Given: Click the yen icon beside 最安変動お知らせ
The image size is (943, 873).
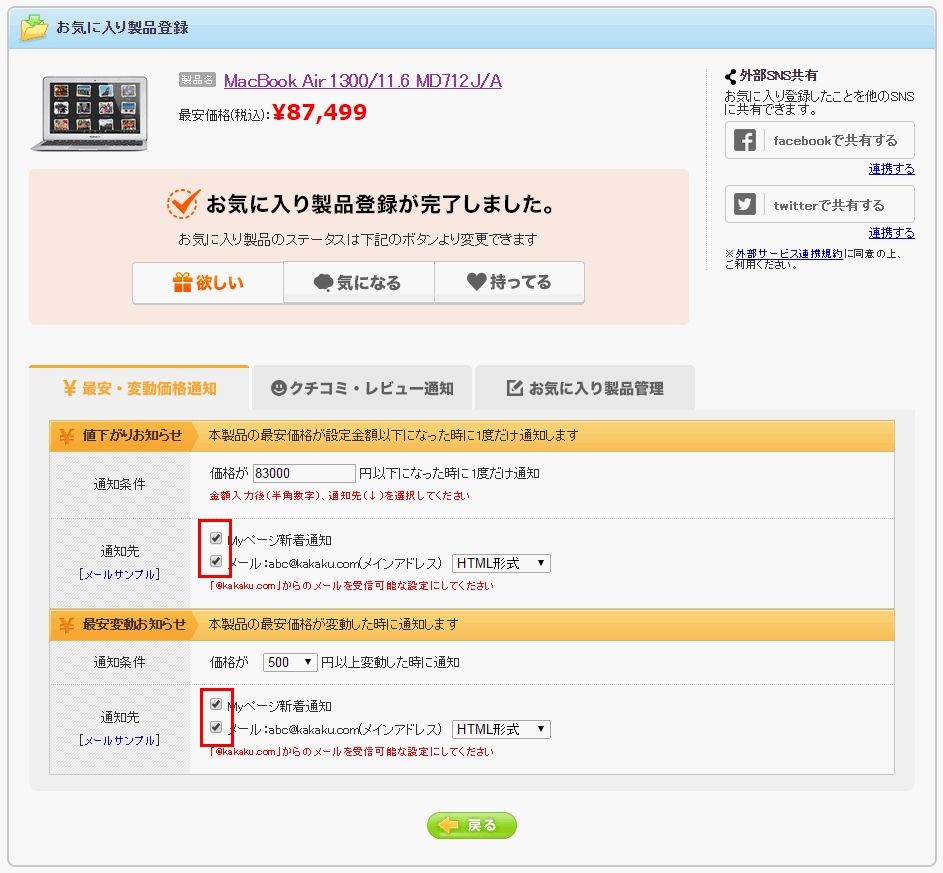Looking at the screenshot, I should coord(67,625).
